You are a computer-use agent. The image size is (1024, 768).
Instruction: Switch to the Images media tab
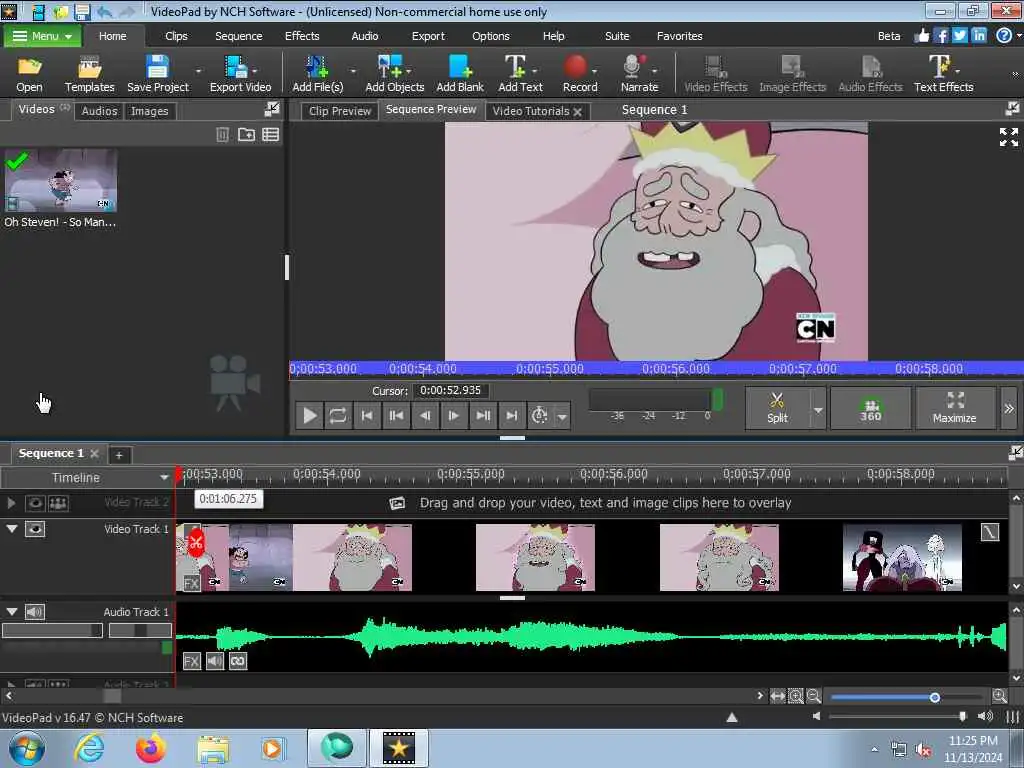(x=150, y=111)
